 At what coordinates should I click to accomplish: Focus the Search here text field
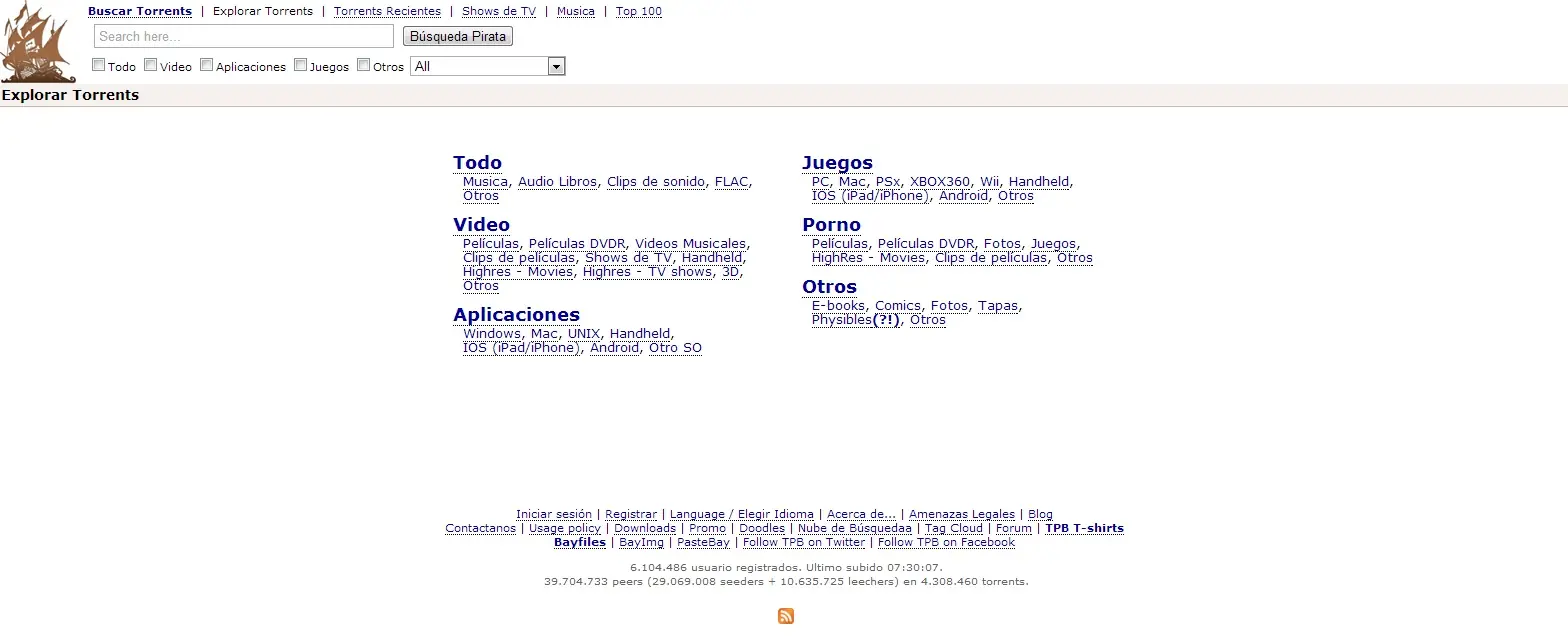pos(244,36)
